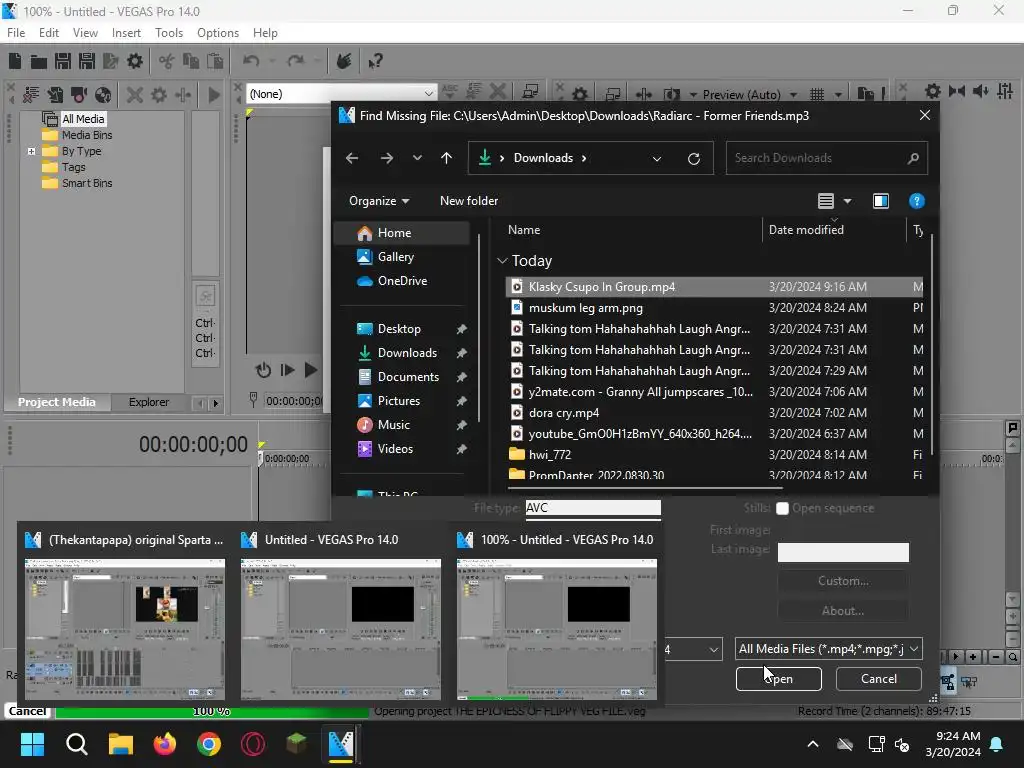
Task: Switch to the Explorer tab
Action: pyautogui.click(x=149, y=402)
